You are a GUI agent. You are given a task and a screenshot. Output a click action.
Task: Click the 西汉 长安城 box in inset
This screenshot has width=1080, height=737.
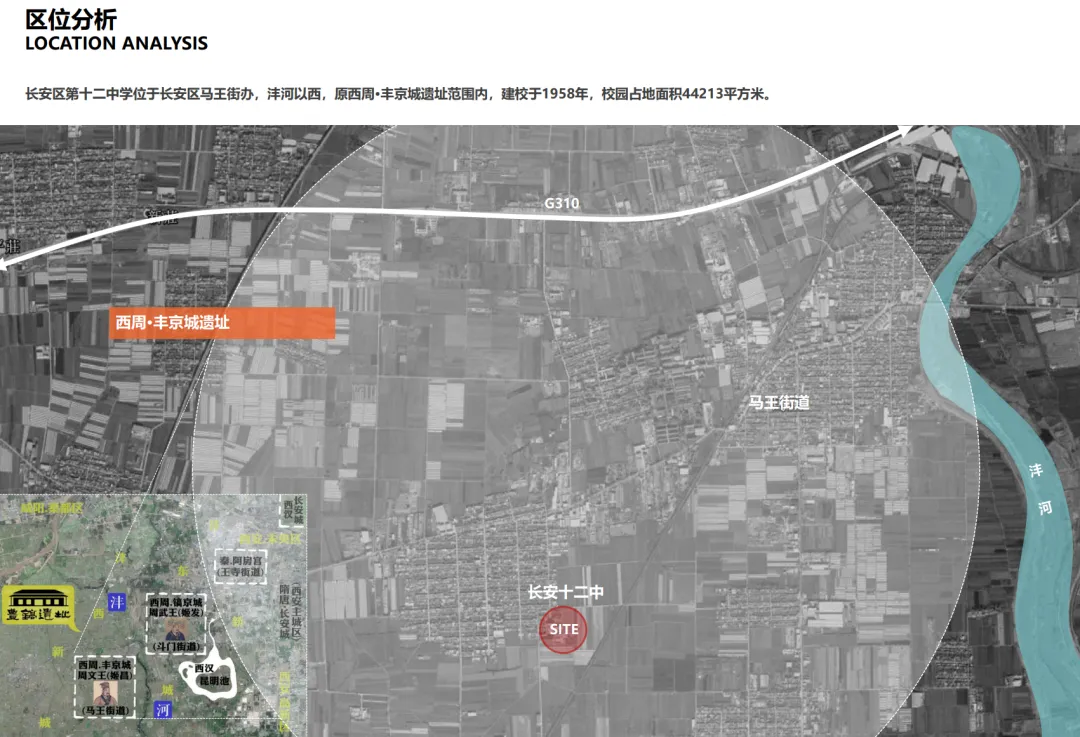click(293, 510)
